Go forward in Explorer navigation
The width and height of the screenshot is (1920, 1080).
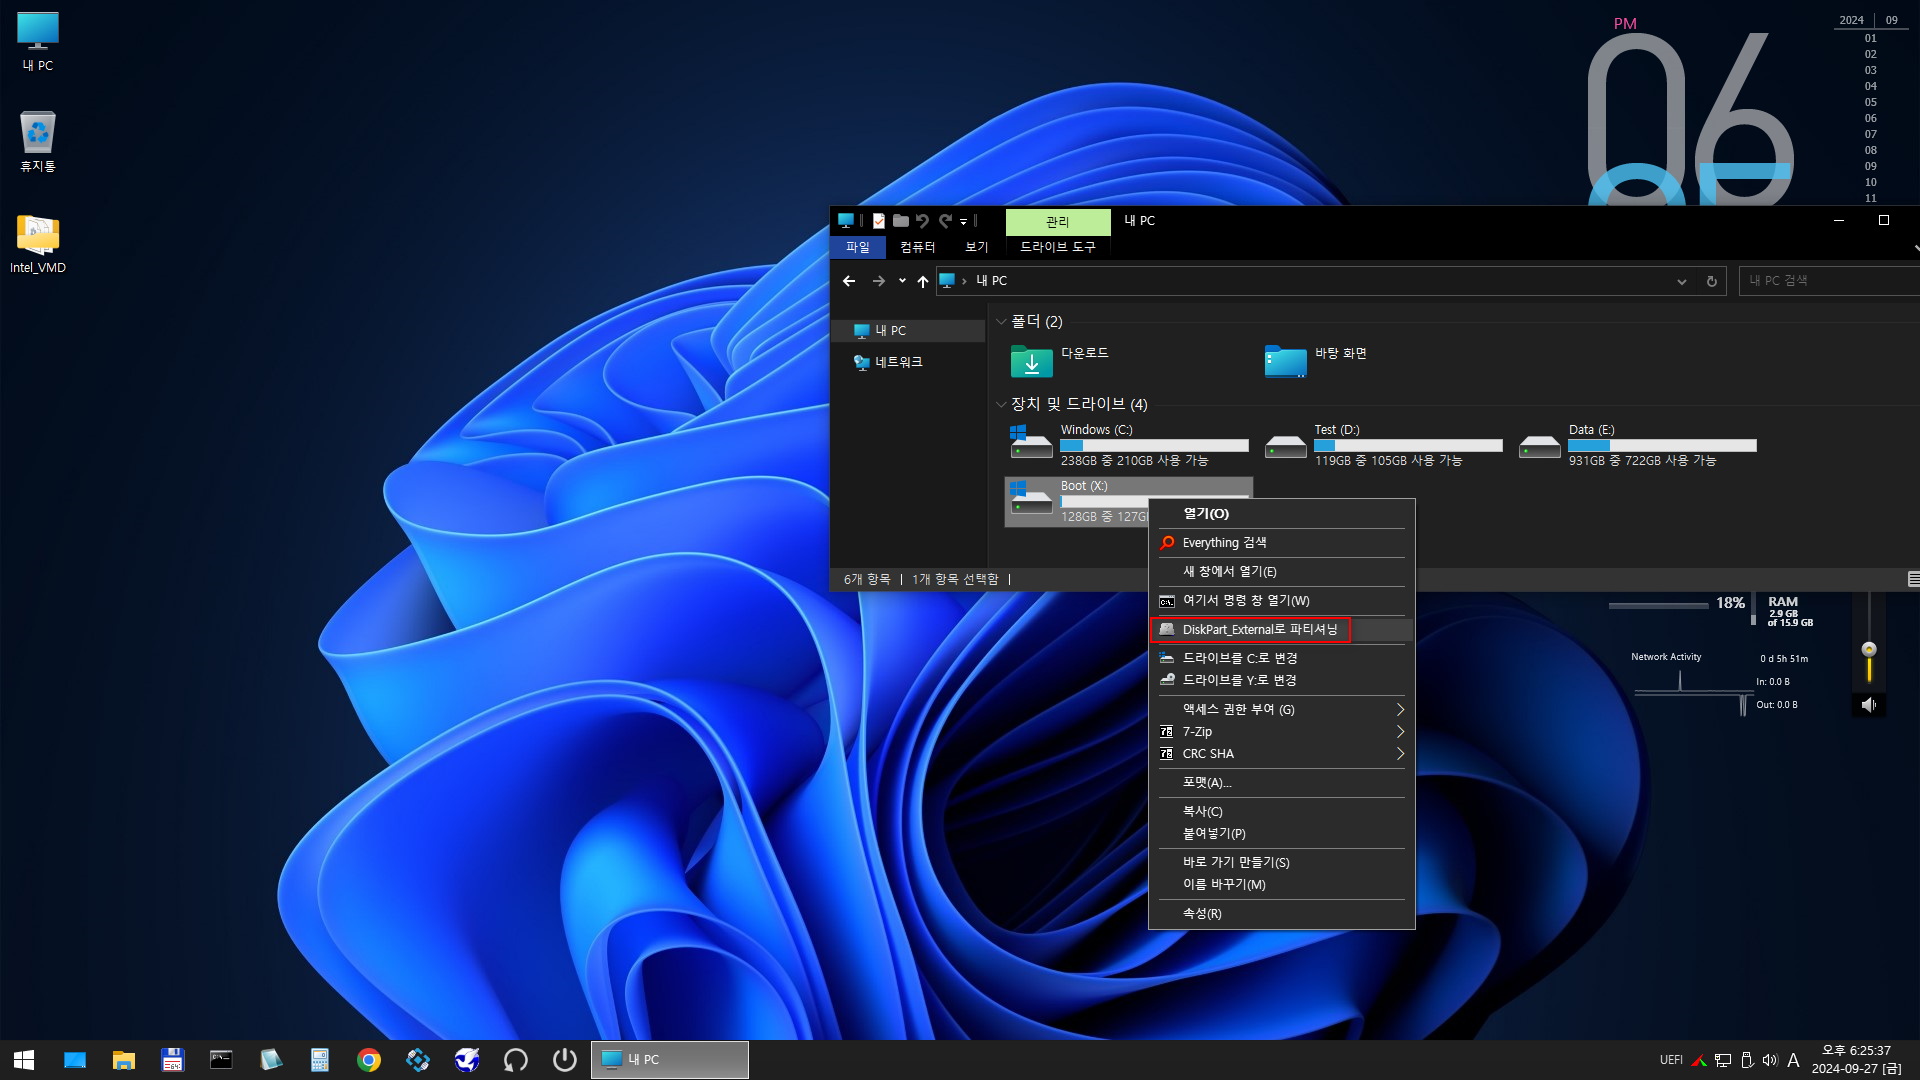pos(878,281)
